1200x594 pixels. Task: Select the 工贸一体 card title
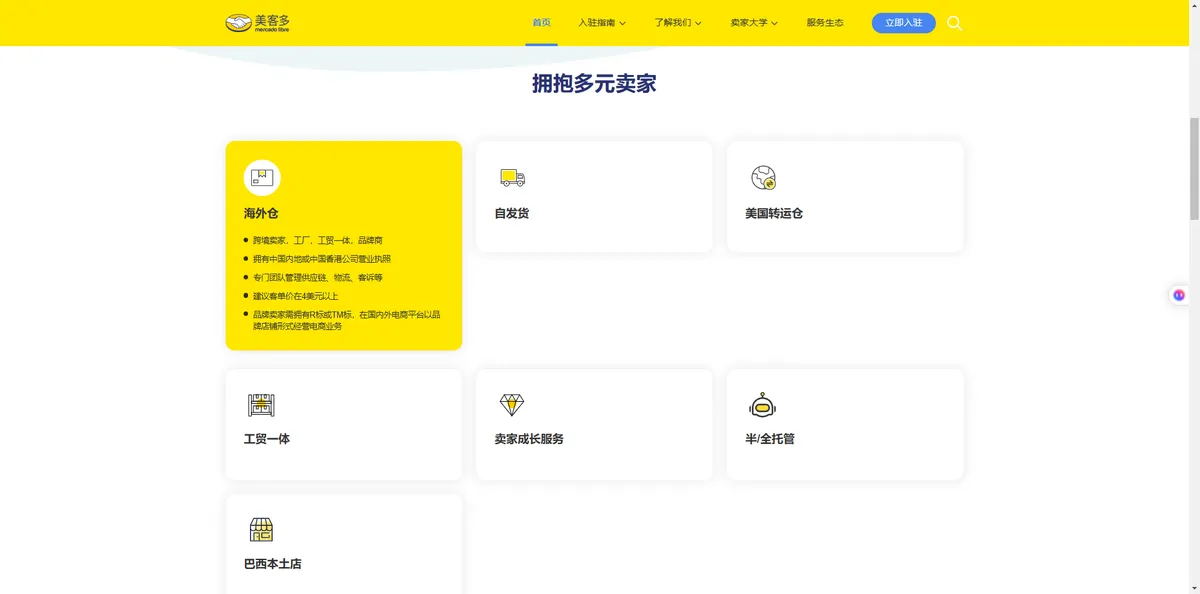coord(267,439)
